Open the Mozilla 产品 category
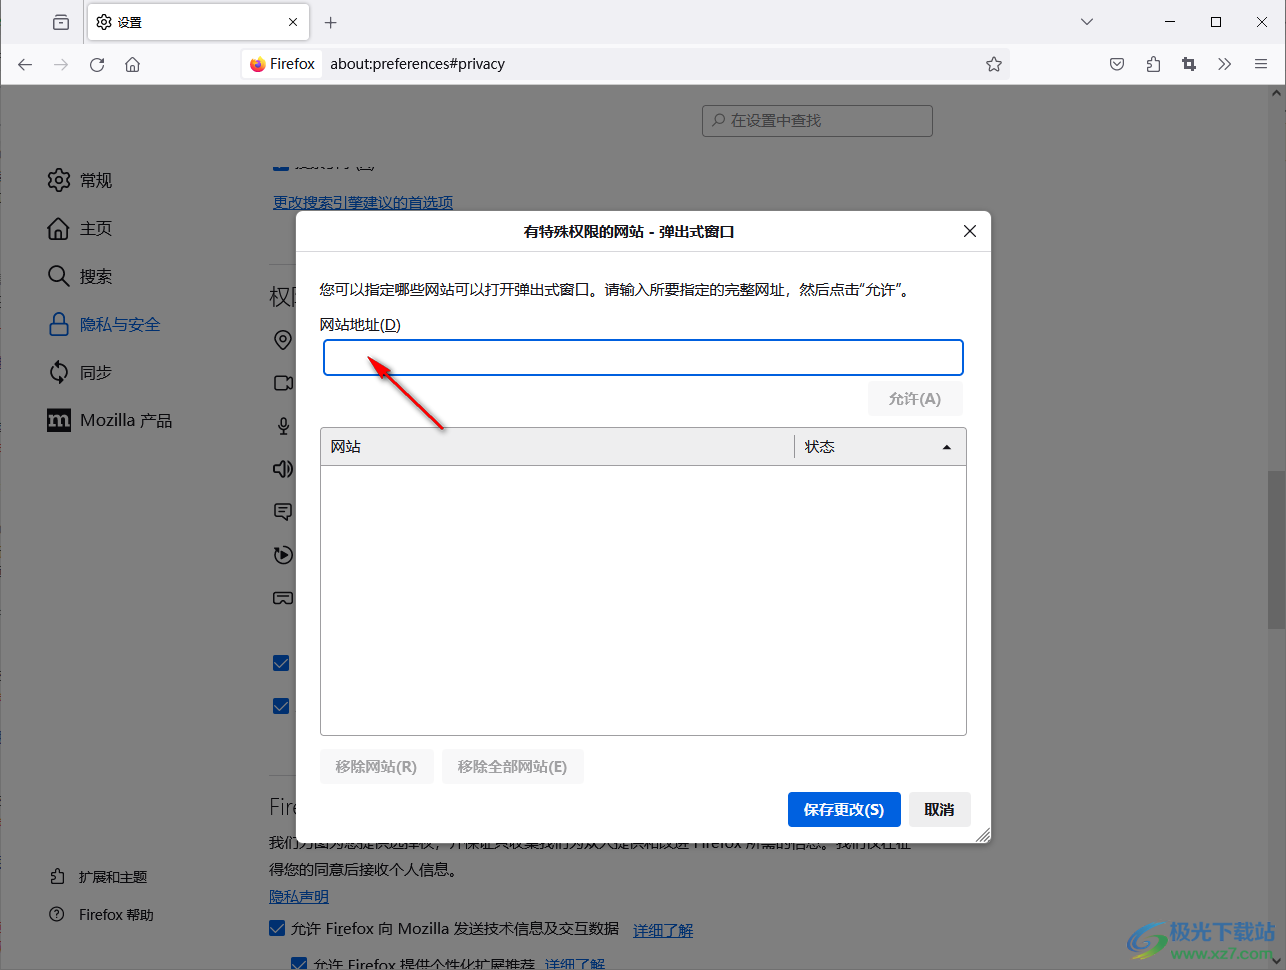 pos(110,420)
